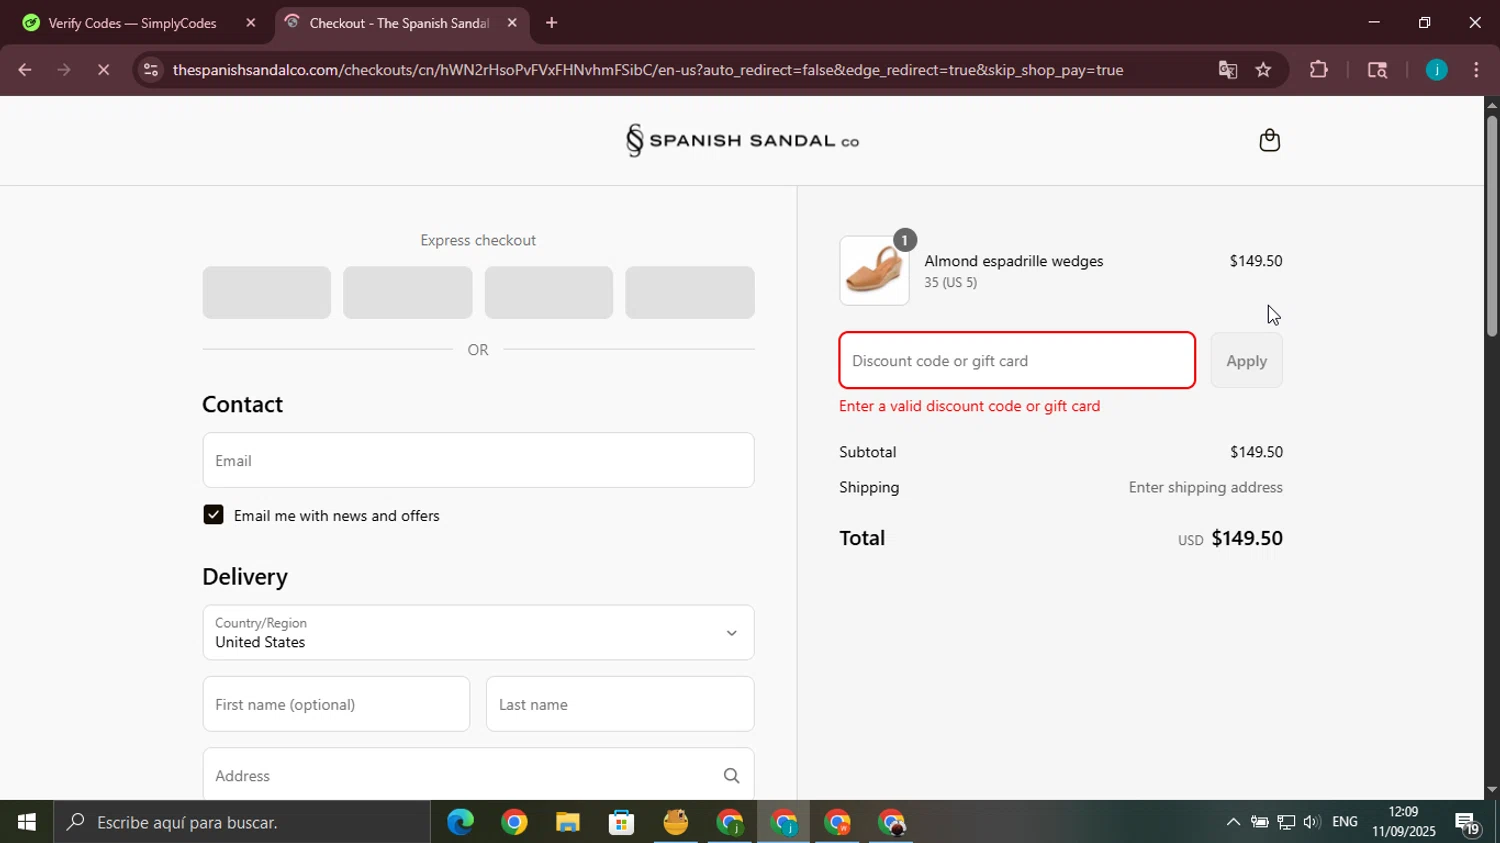Open the shopping bag cart icon
Image resolution: width=1500 pixels, height=843 pixels.
point(1269,140)
